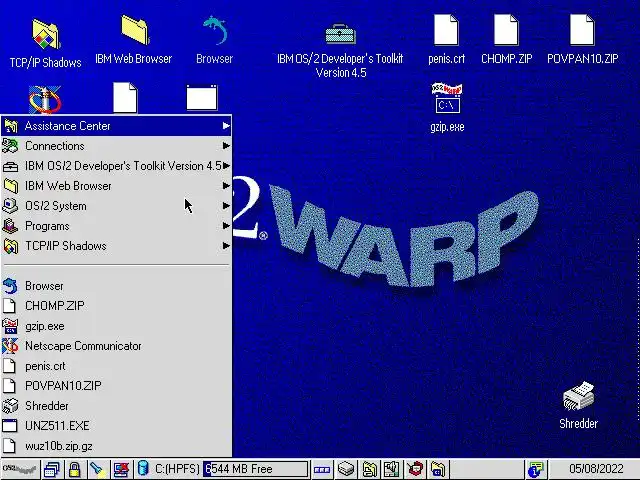The height and width of the screenshot is (480, 640).
Task: Expand the Programs submenu arrow
Action: (226, 226)
